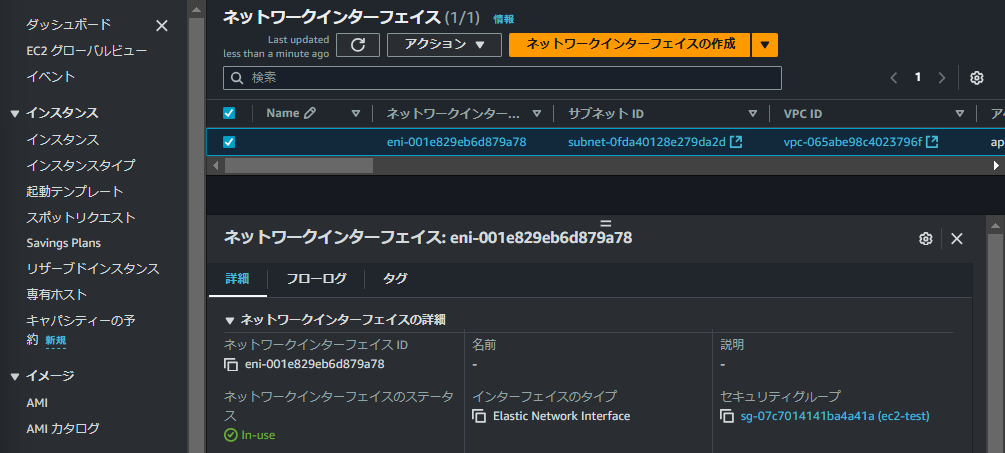The height and width of the screenshot is (453, 1005).
Task: Open subnet-0fda40128e279da2d link
Action: click(x=647, y=142)
